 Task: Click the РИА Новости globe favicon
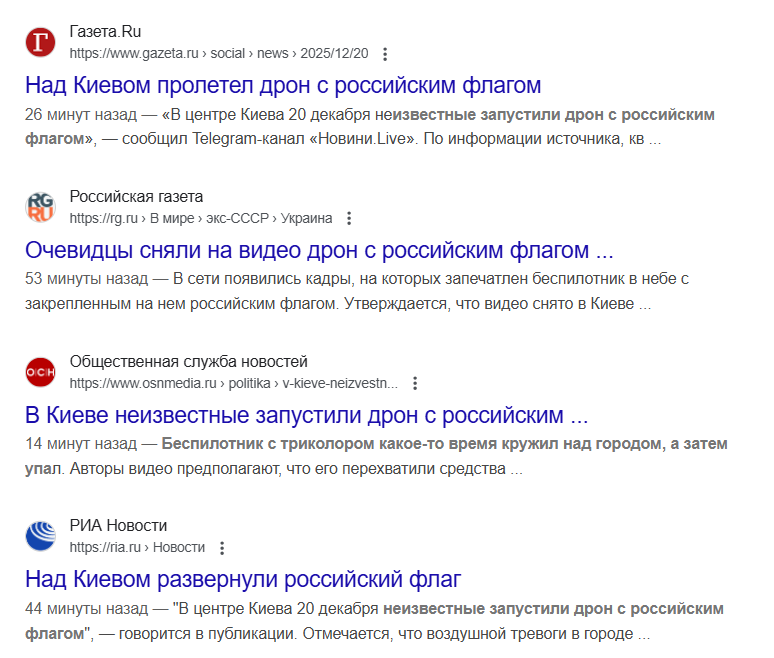click(41, 537)
